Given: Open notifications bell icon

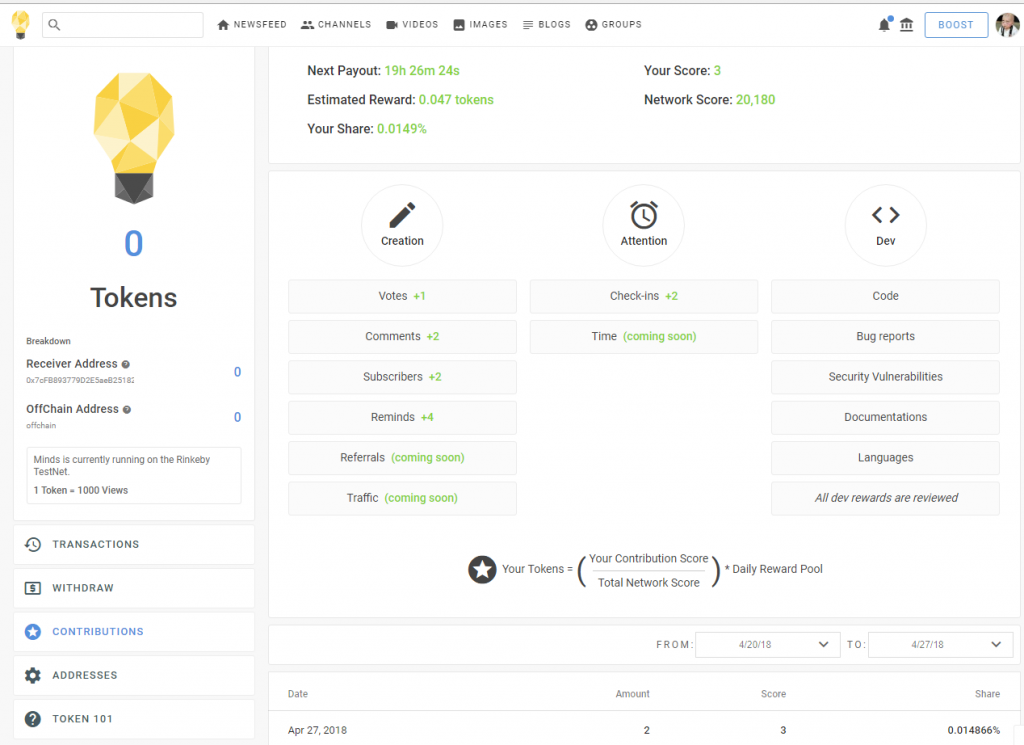Looking at the screenshot, I should click(884, 25).
